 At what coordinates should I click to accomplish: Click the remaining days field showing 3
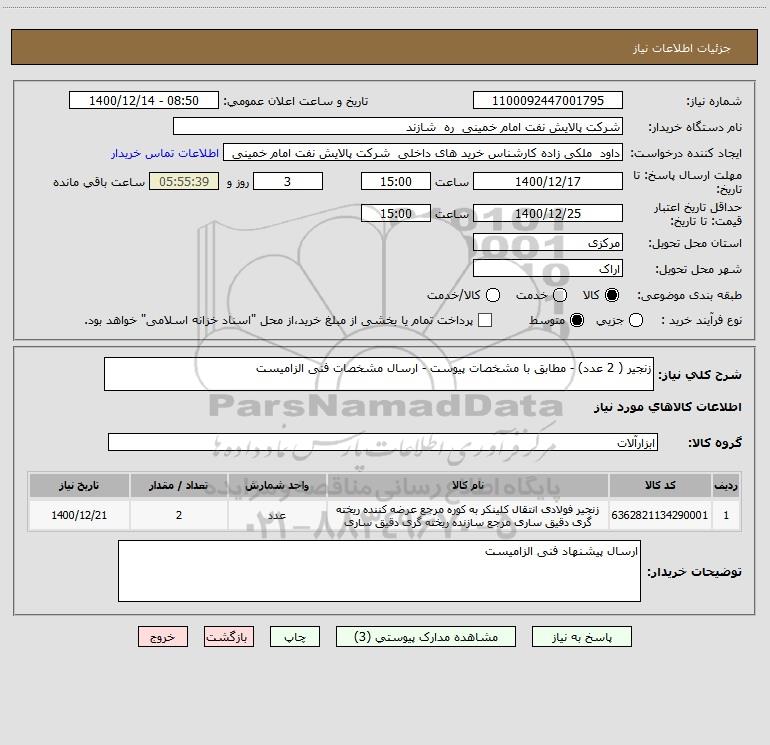(288, 181)
